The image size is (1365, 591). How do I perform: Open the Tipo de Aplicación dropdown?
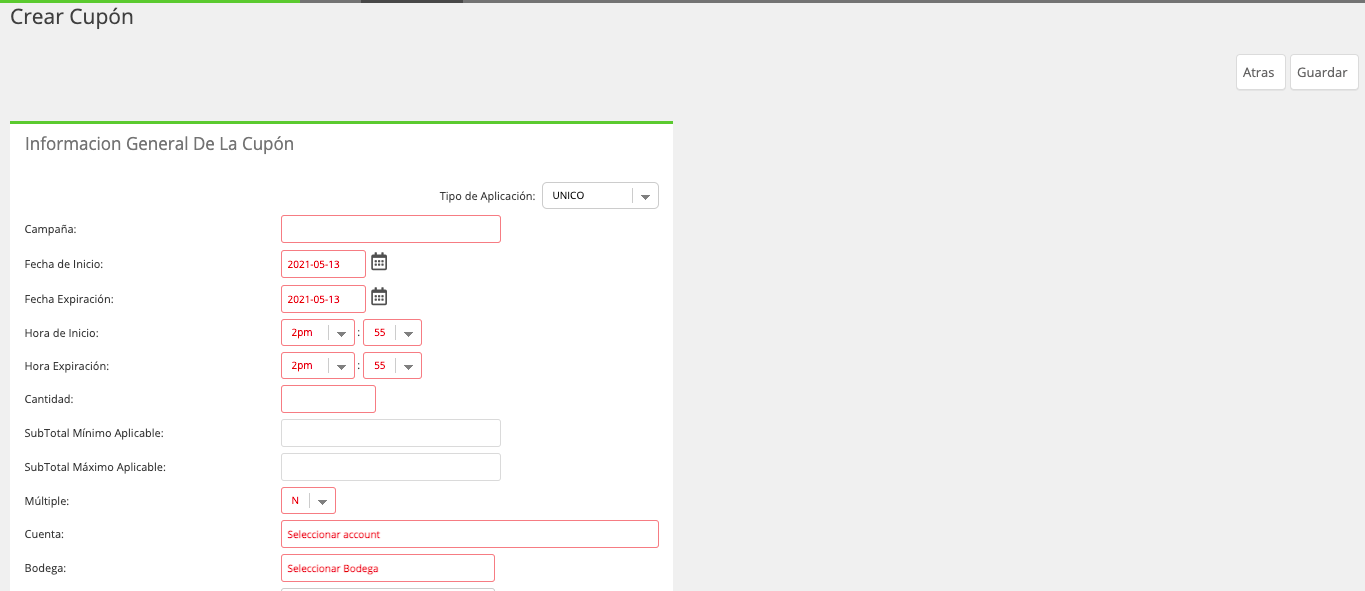(600, 196)
